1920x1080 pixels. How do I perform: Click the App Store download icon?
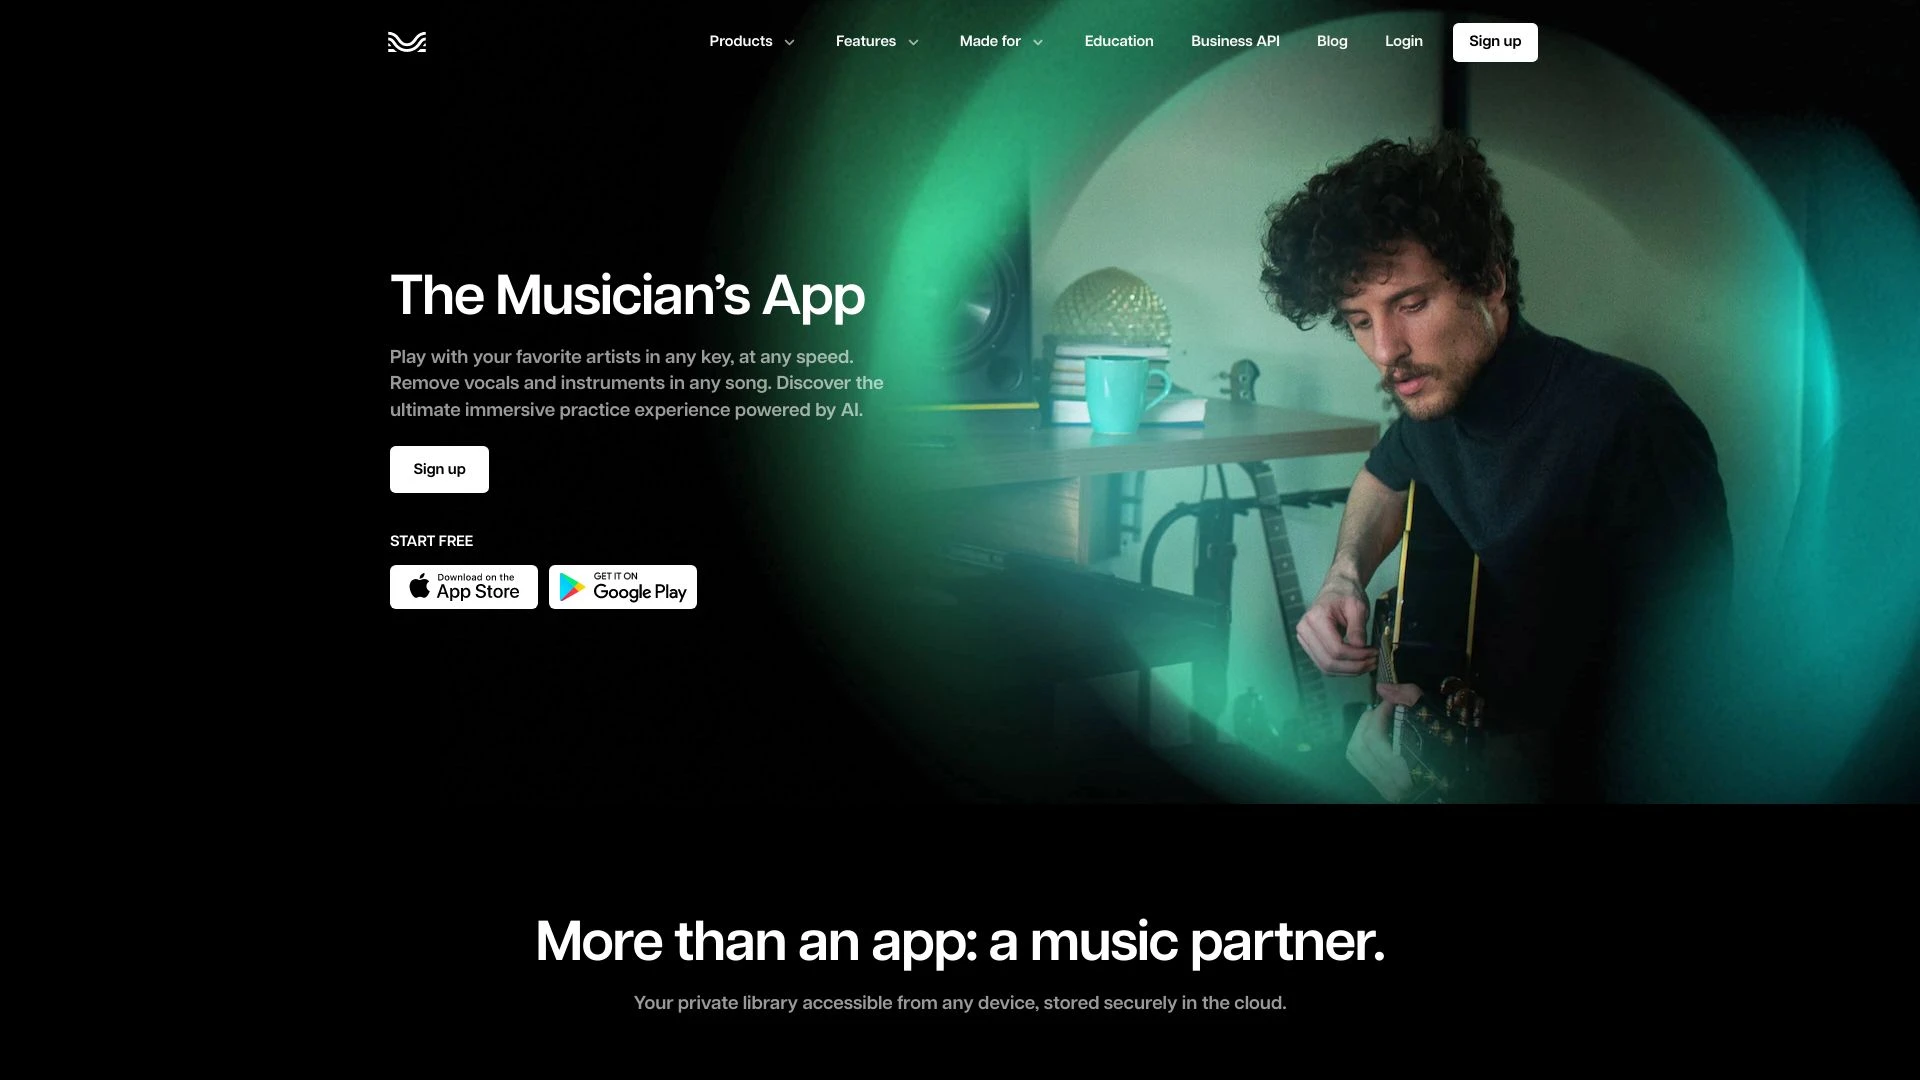[463, 587]
